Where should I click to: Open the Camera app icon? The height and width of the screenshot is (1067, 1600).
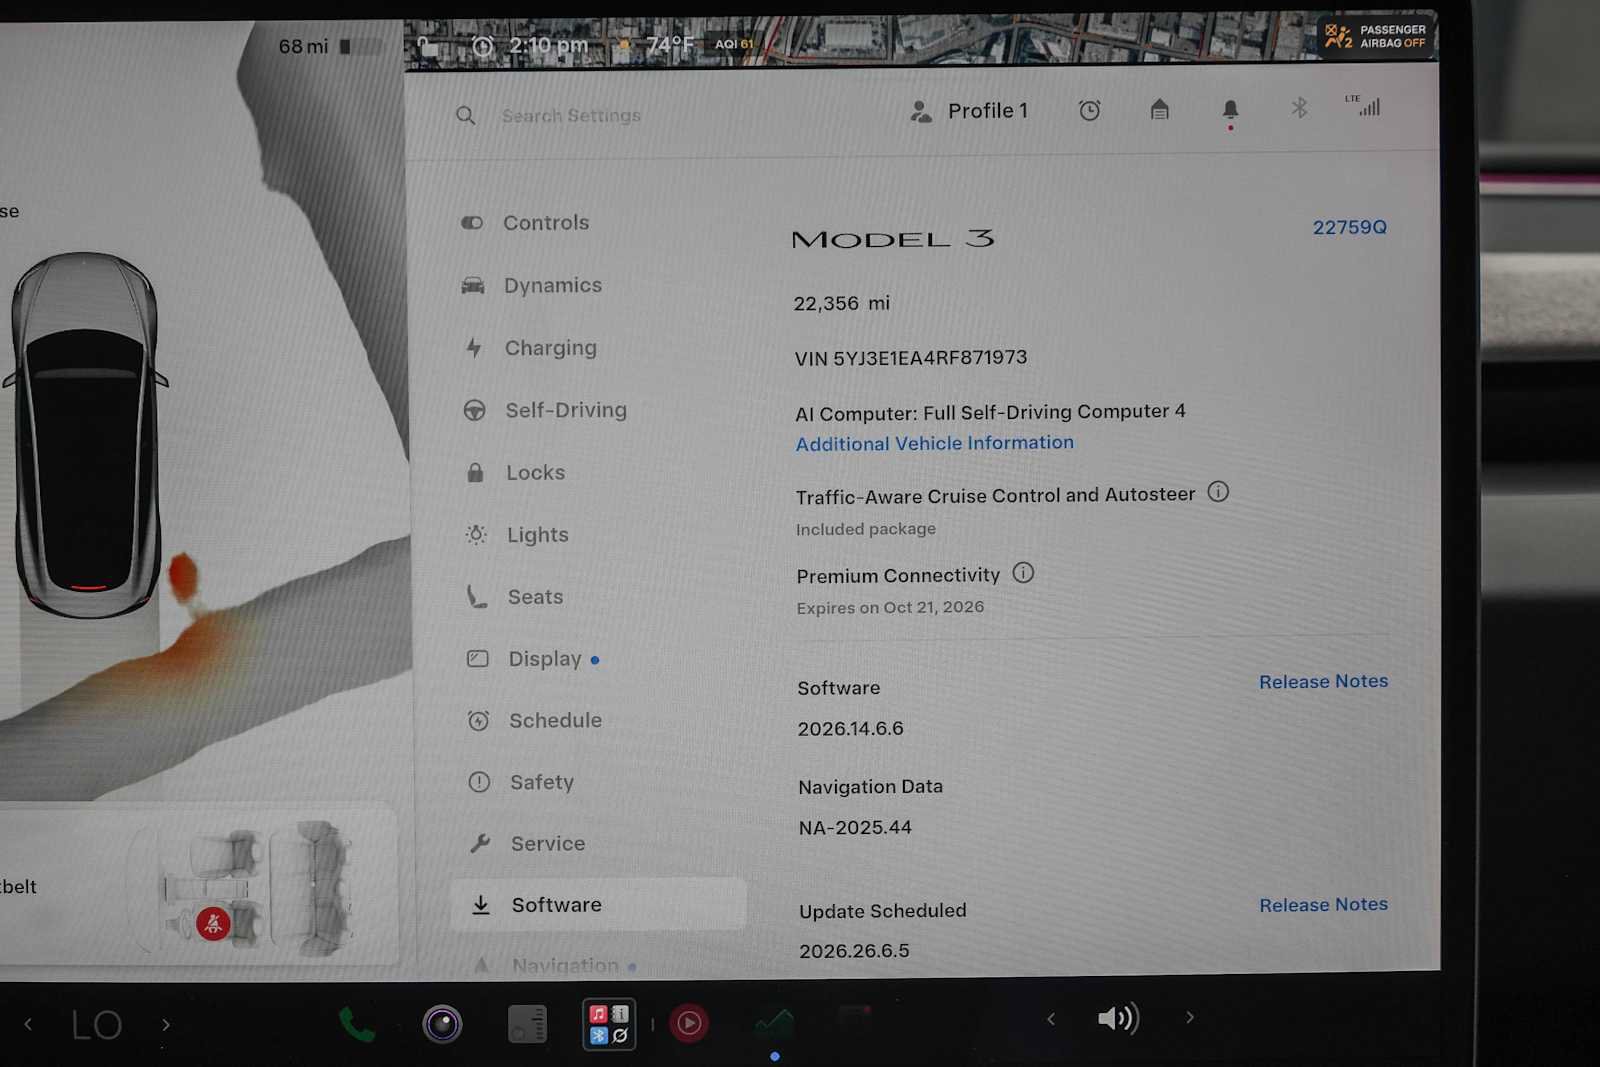pos(442,1024)
